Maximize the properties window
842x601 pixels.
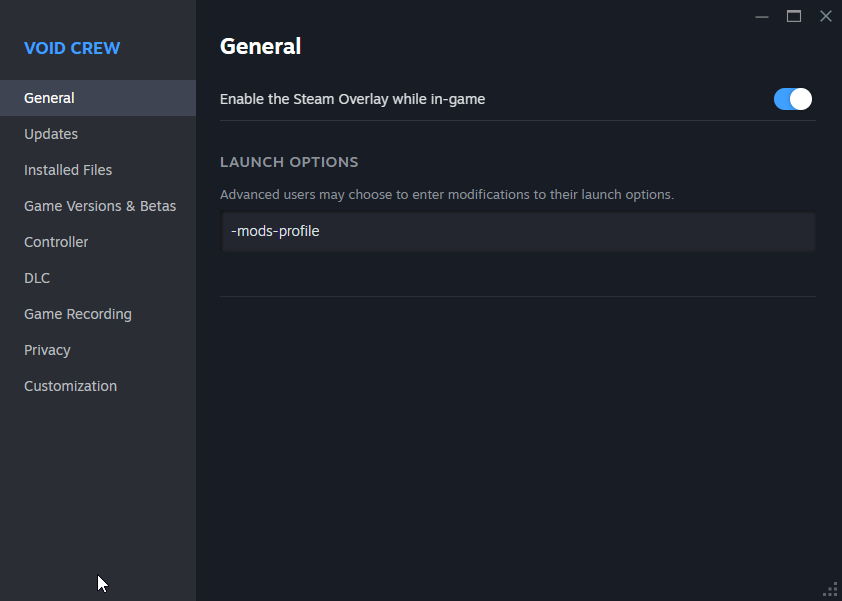click(794, 16)
